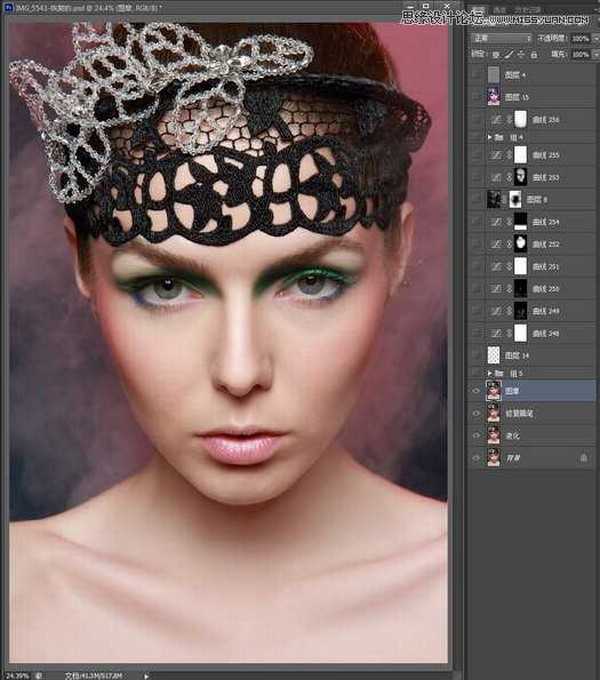The image size is (600, 680).
Task: Hide the 背景 layer using its eye icon
Action: point(475,457)
